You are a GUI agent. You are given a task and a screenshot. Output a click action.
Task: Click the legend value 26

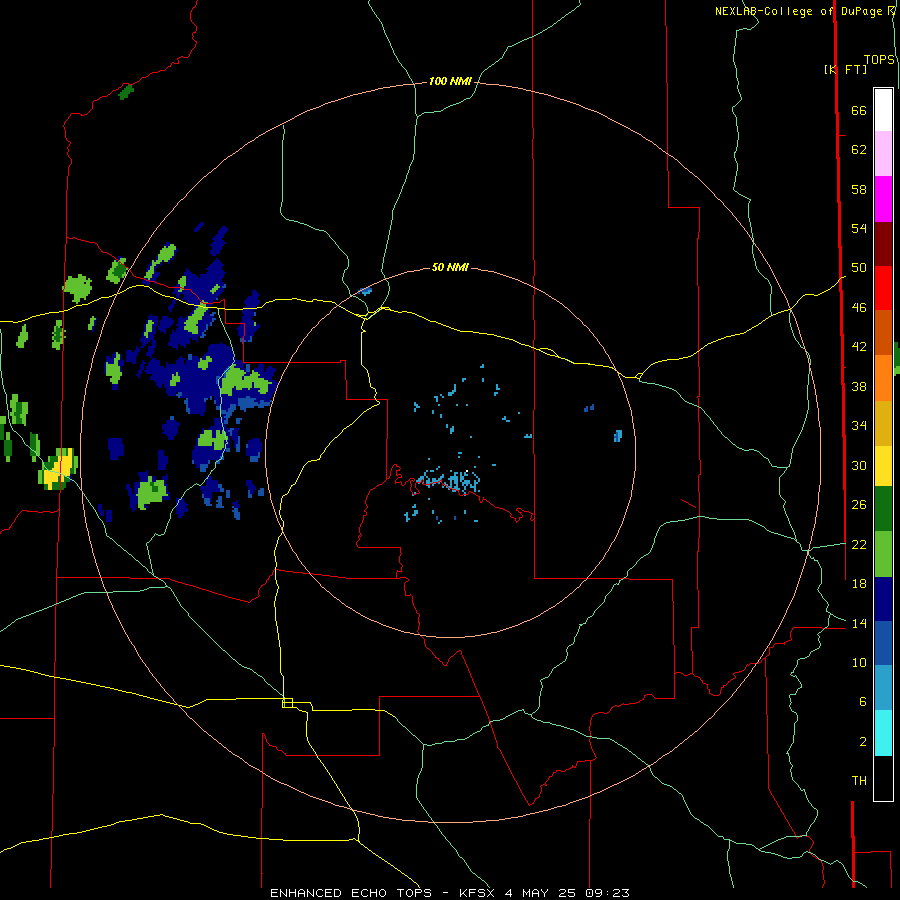click(859, 505)
